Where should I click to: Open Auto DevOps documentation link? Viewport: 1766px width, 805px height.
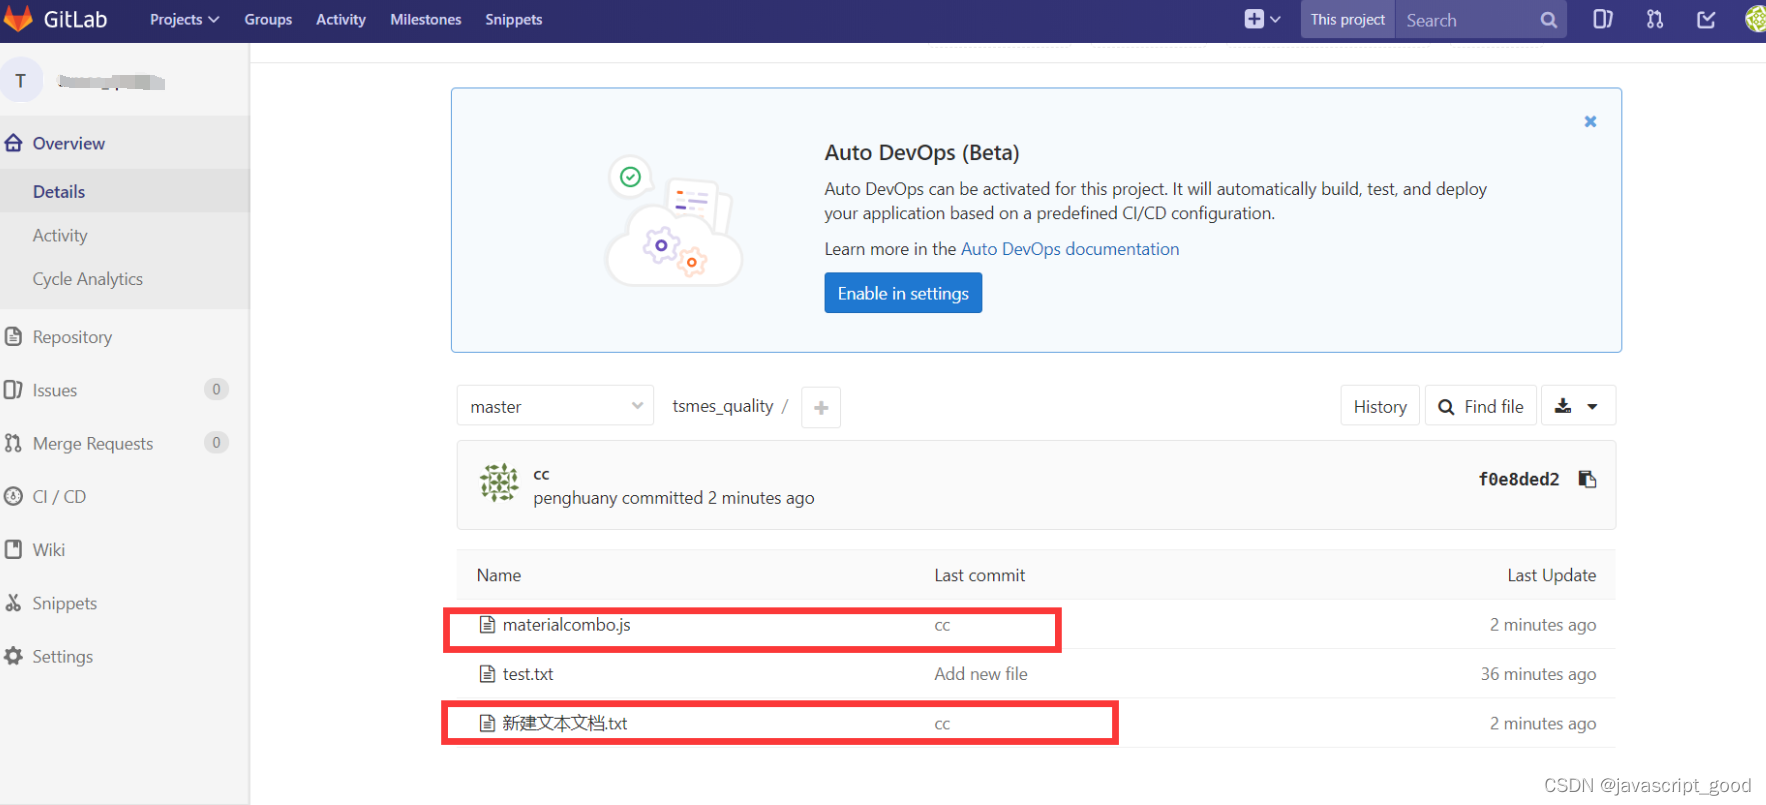point(1070,249)
